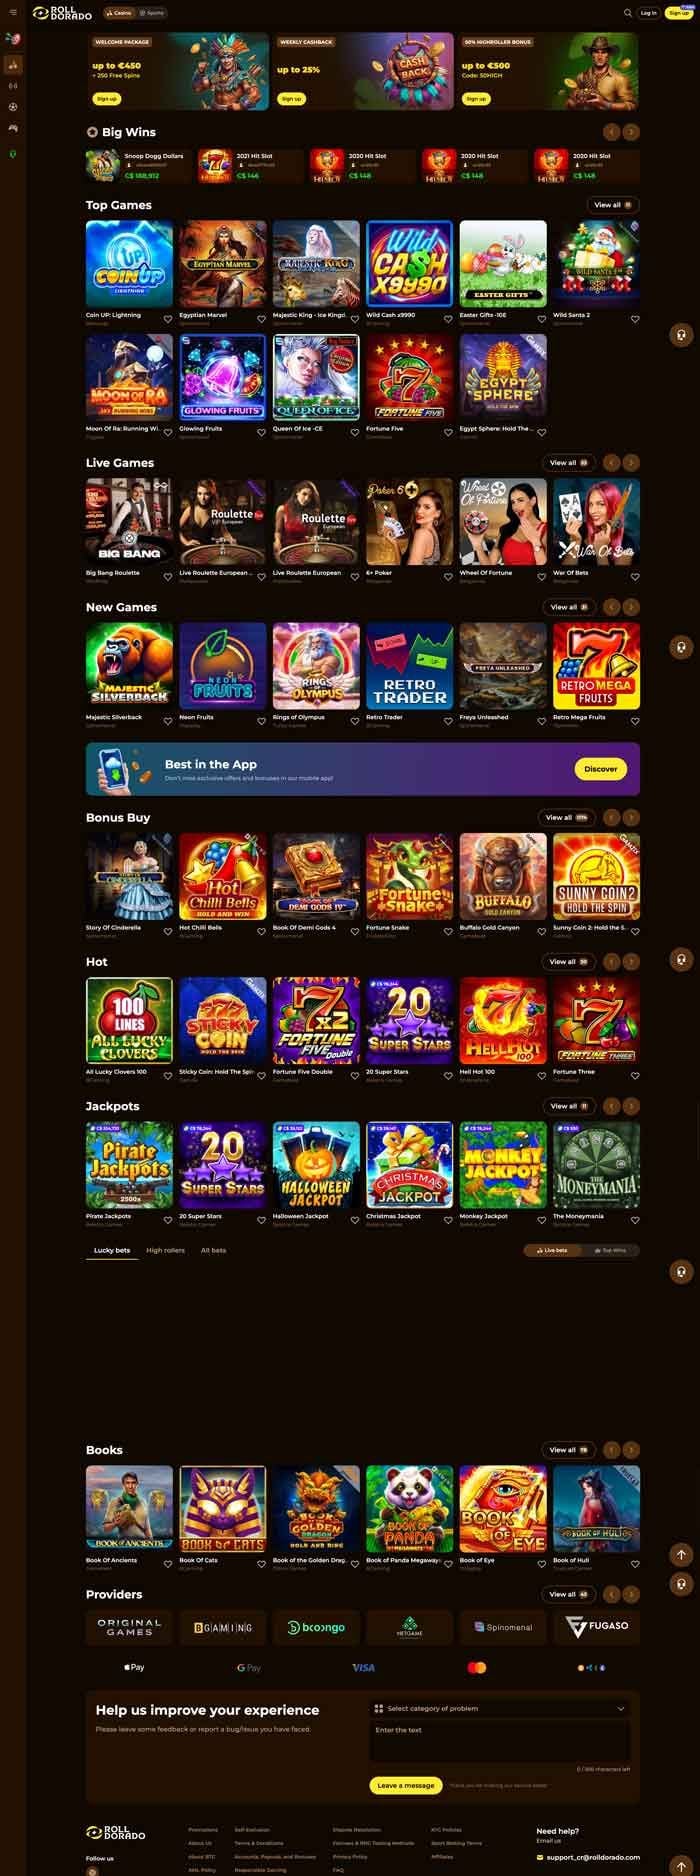Click the Discover app button
The height and width of the screenshot is (1876, 700).
click(601, 769)
